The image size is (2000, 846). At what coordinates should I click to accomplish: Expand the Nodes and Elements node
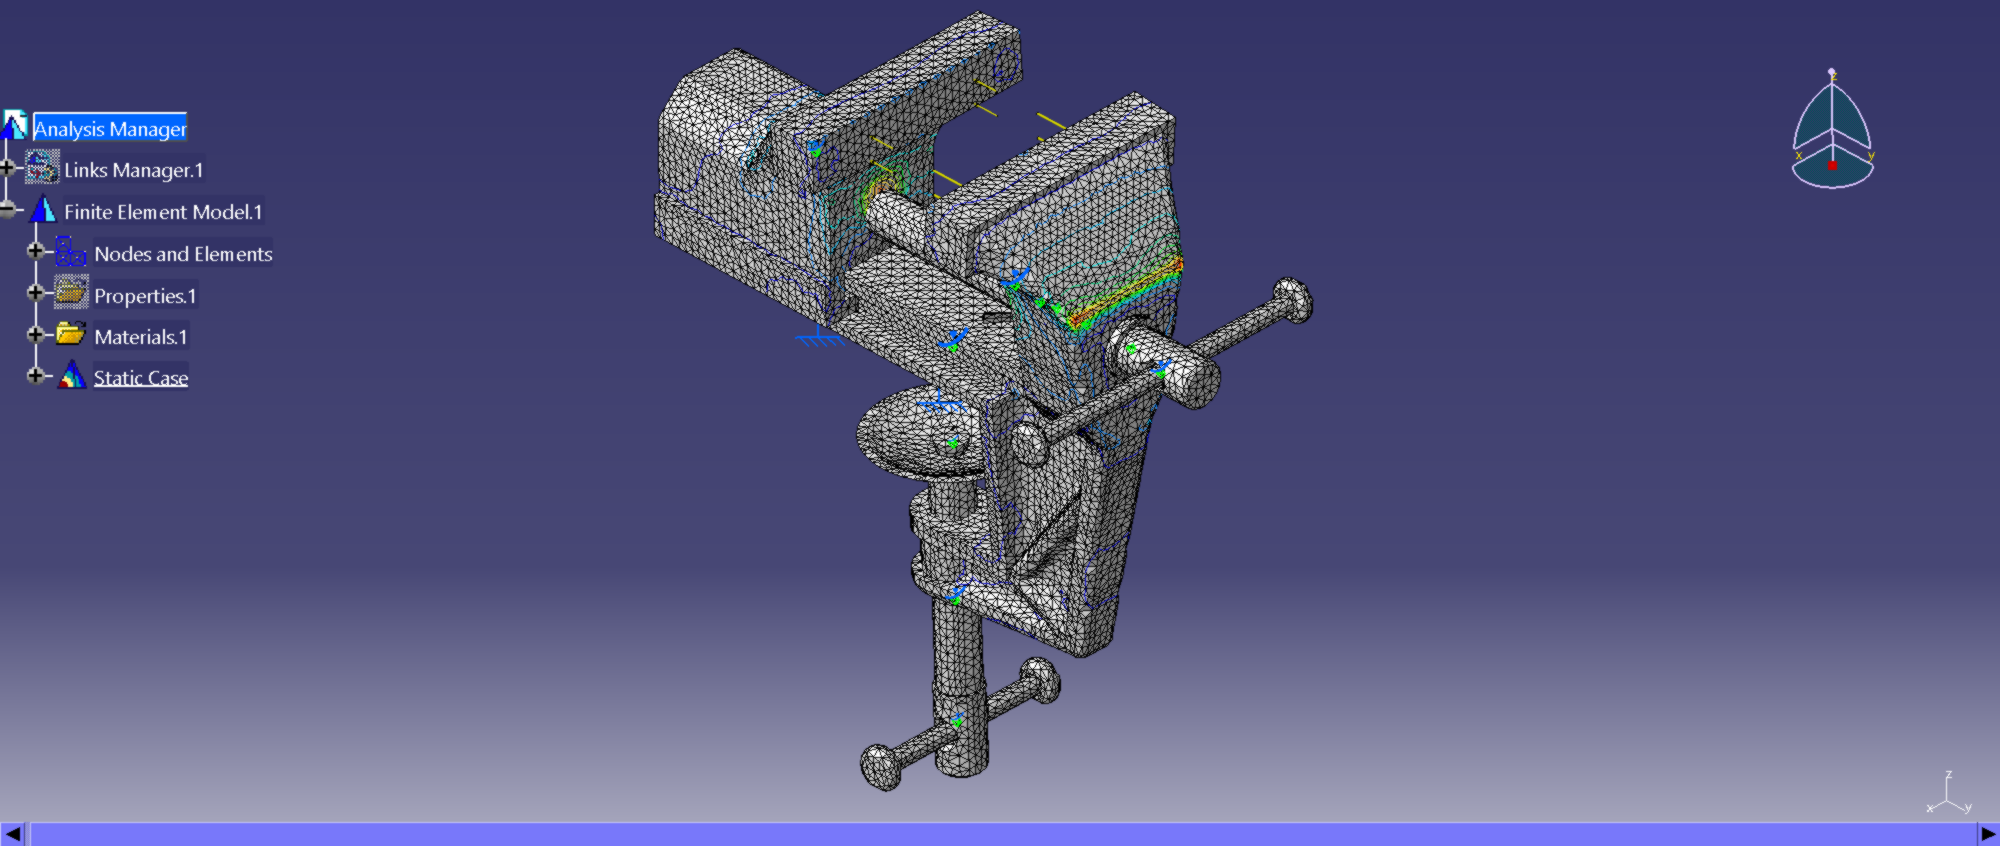pyautogui.click(x=36, y=251)
